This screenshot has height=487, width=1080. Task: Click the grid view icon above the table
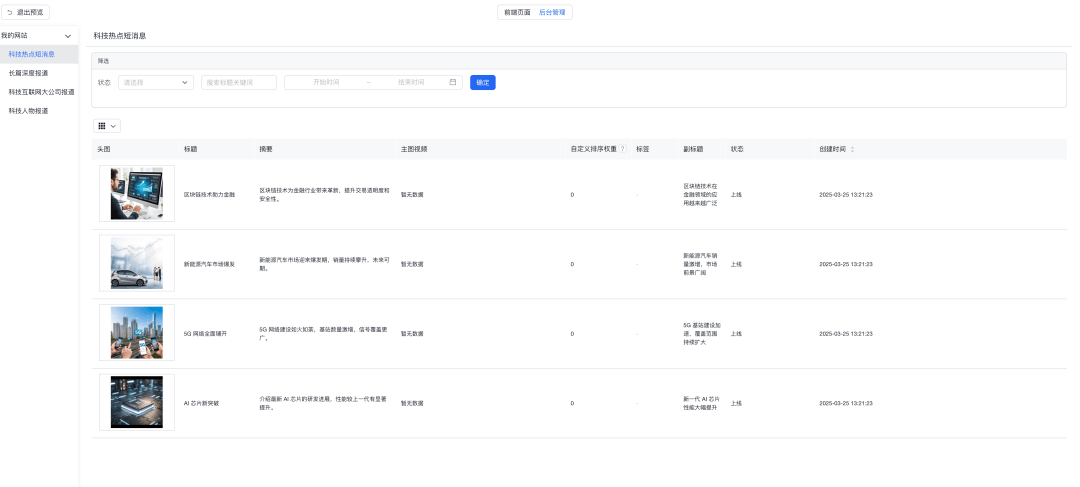(102, 126)
